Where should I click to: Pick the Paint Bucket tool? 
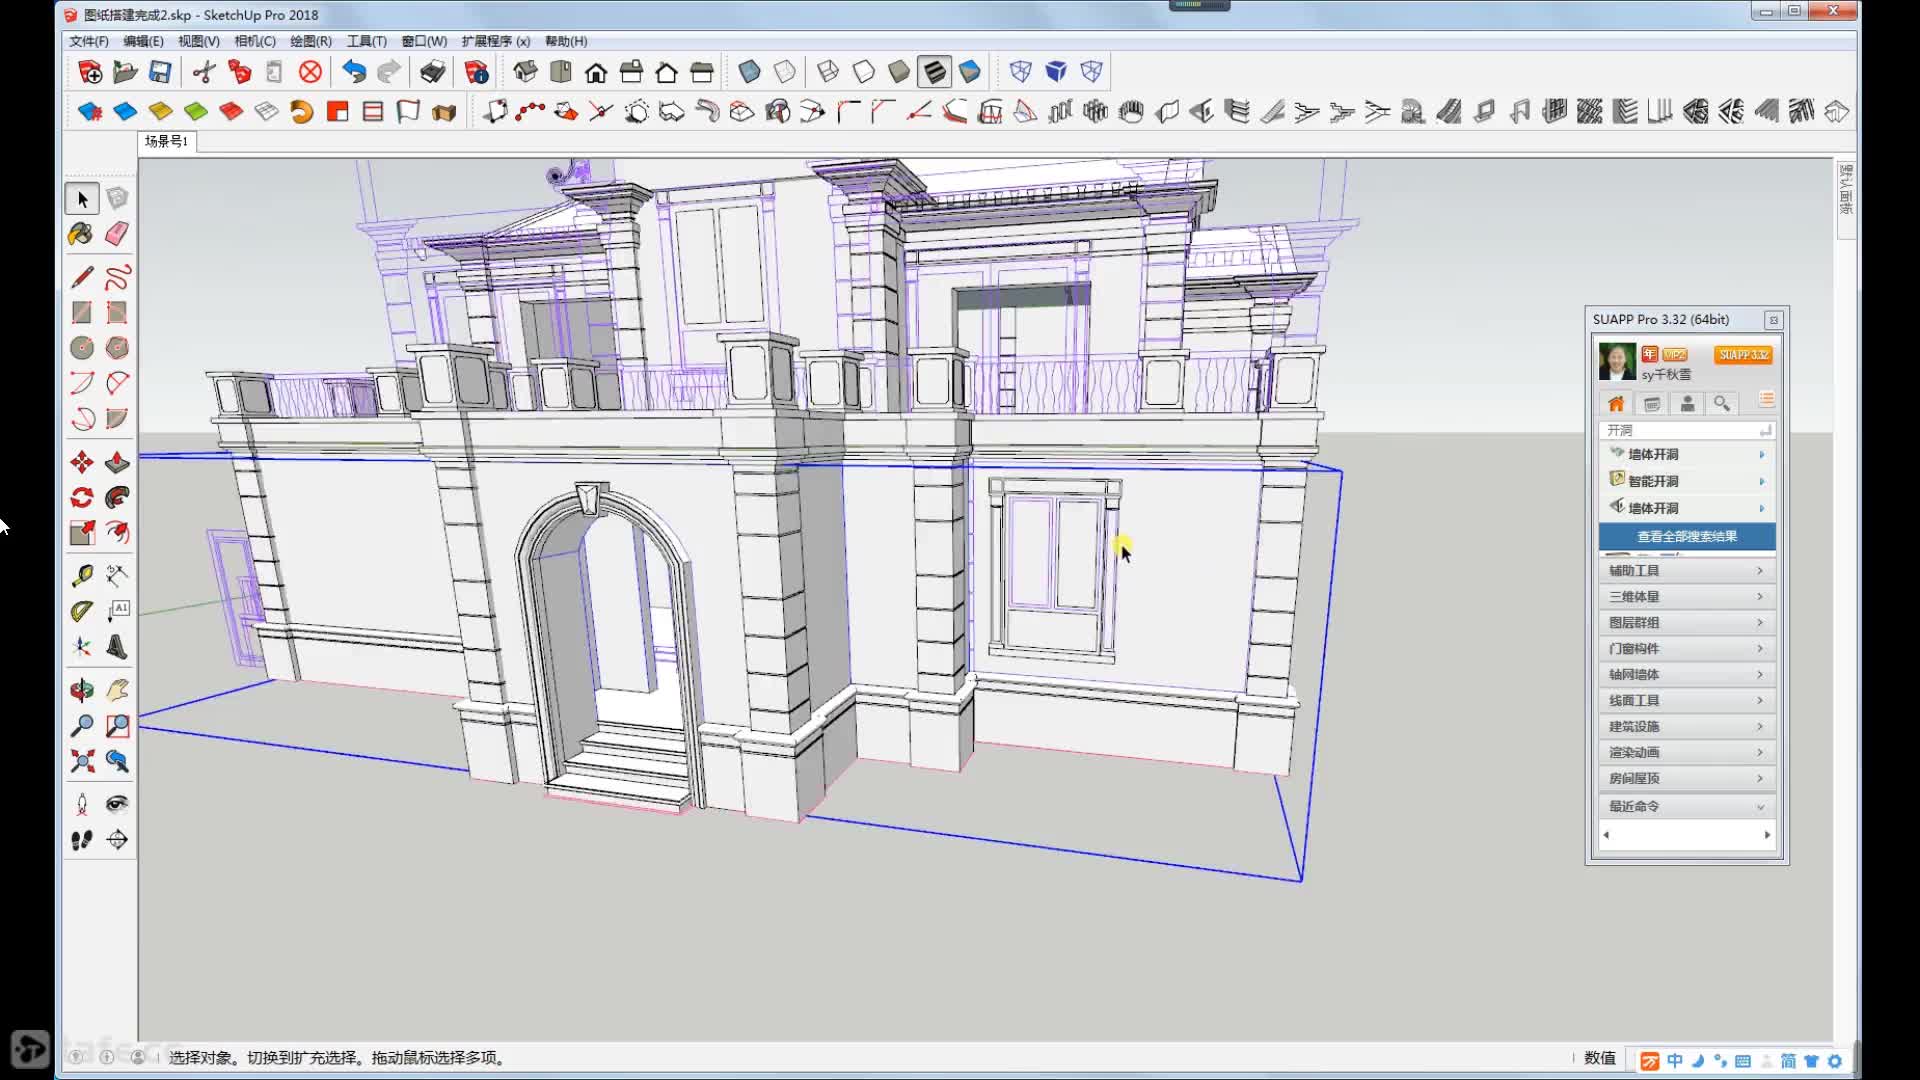click(x=81, y=234)
